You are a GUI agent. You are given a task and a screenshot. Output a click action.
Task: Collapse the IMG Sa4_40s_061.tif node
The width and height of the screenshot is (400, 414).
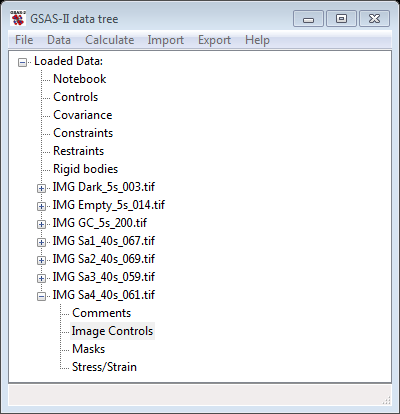tap(41, 296)
